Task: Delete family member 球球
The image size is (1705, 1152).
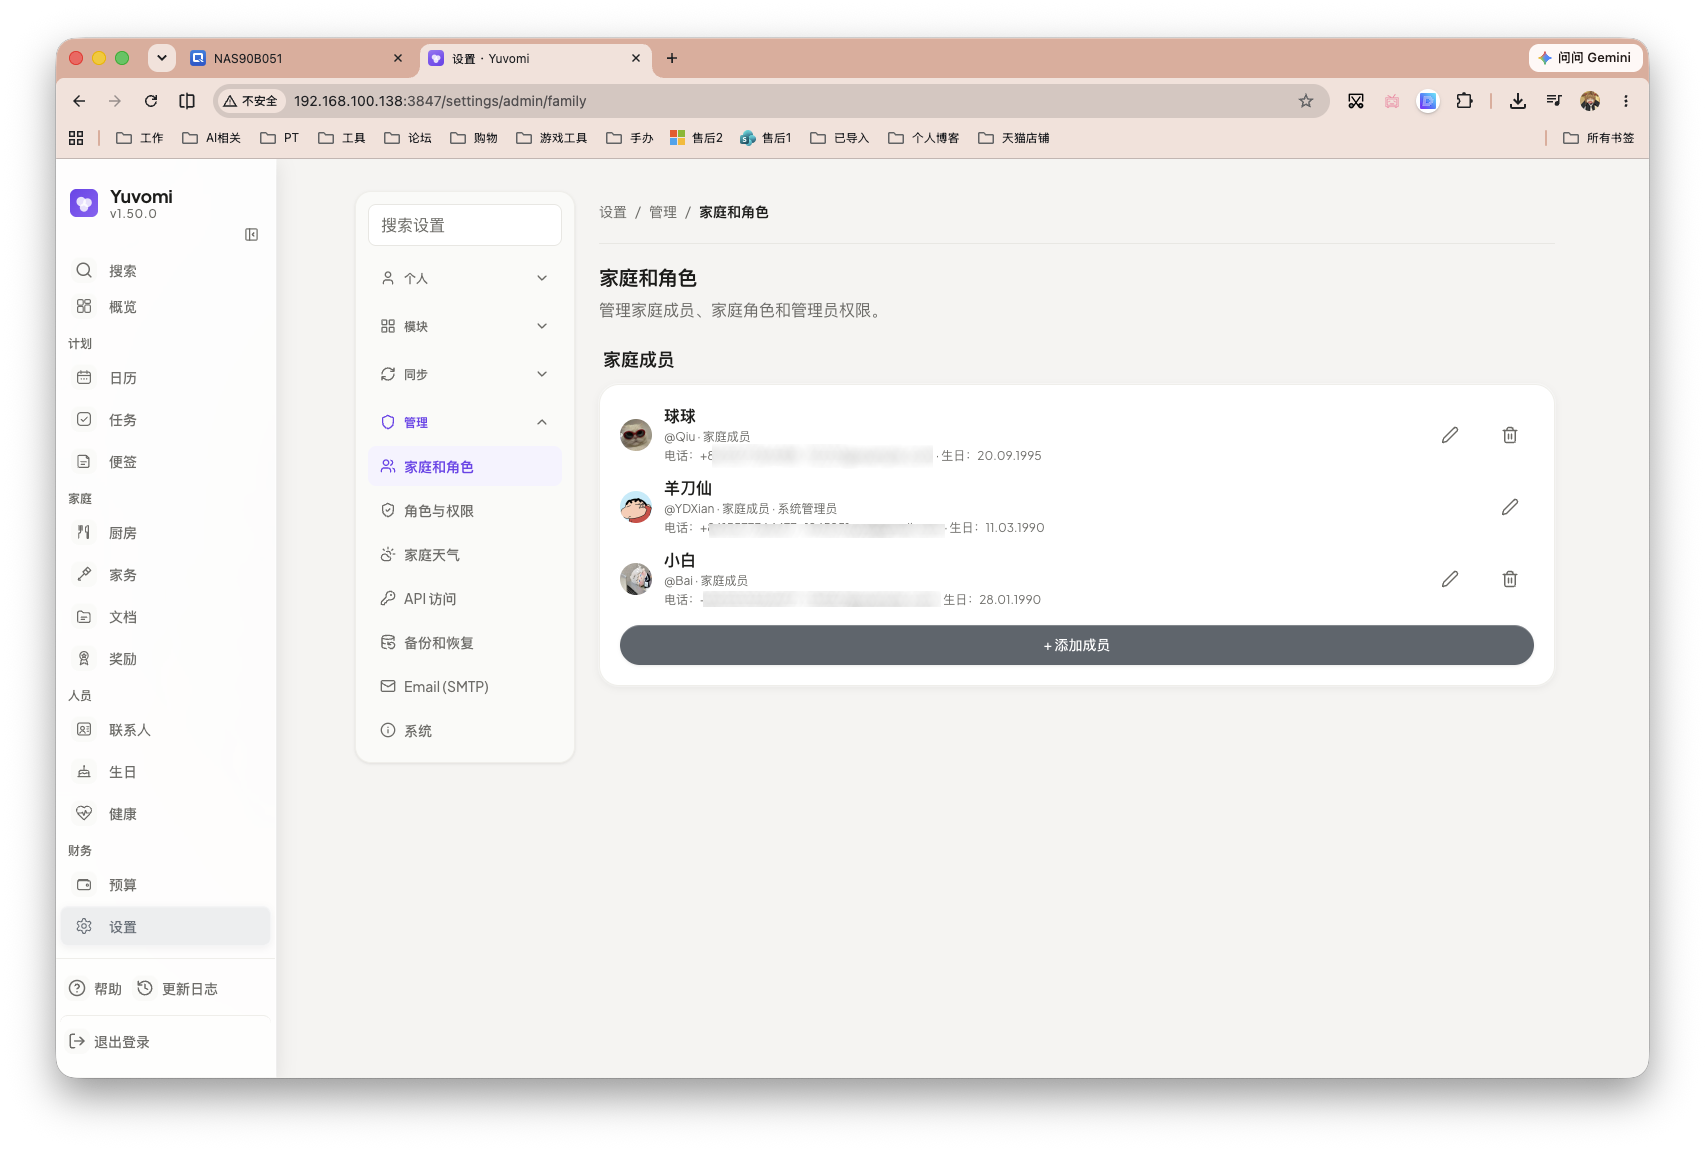Action: tap(1510, 435)
